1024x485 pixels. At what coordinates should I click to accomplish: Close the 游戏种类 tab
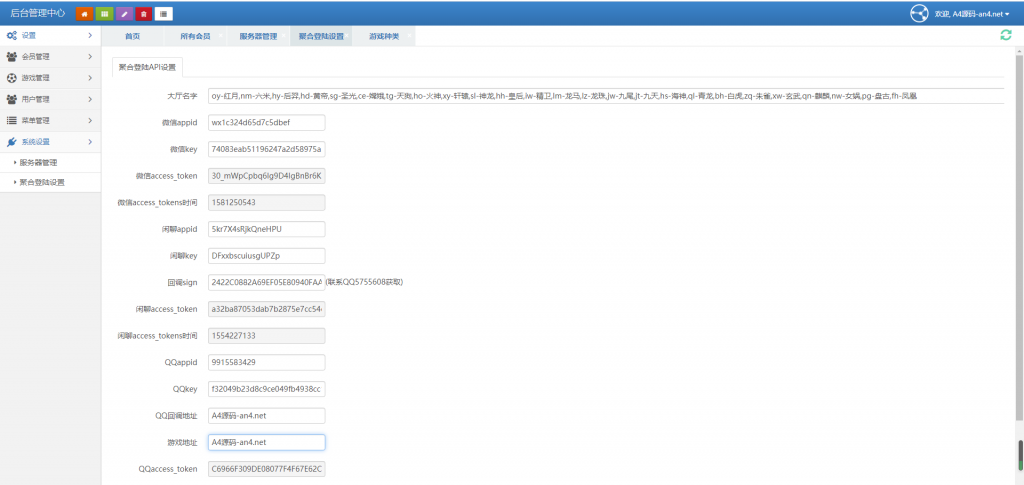[410, 36]
